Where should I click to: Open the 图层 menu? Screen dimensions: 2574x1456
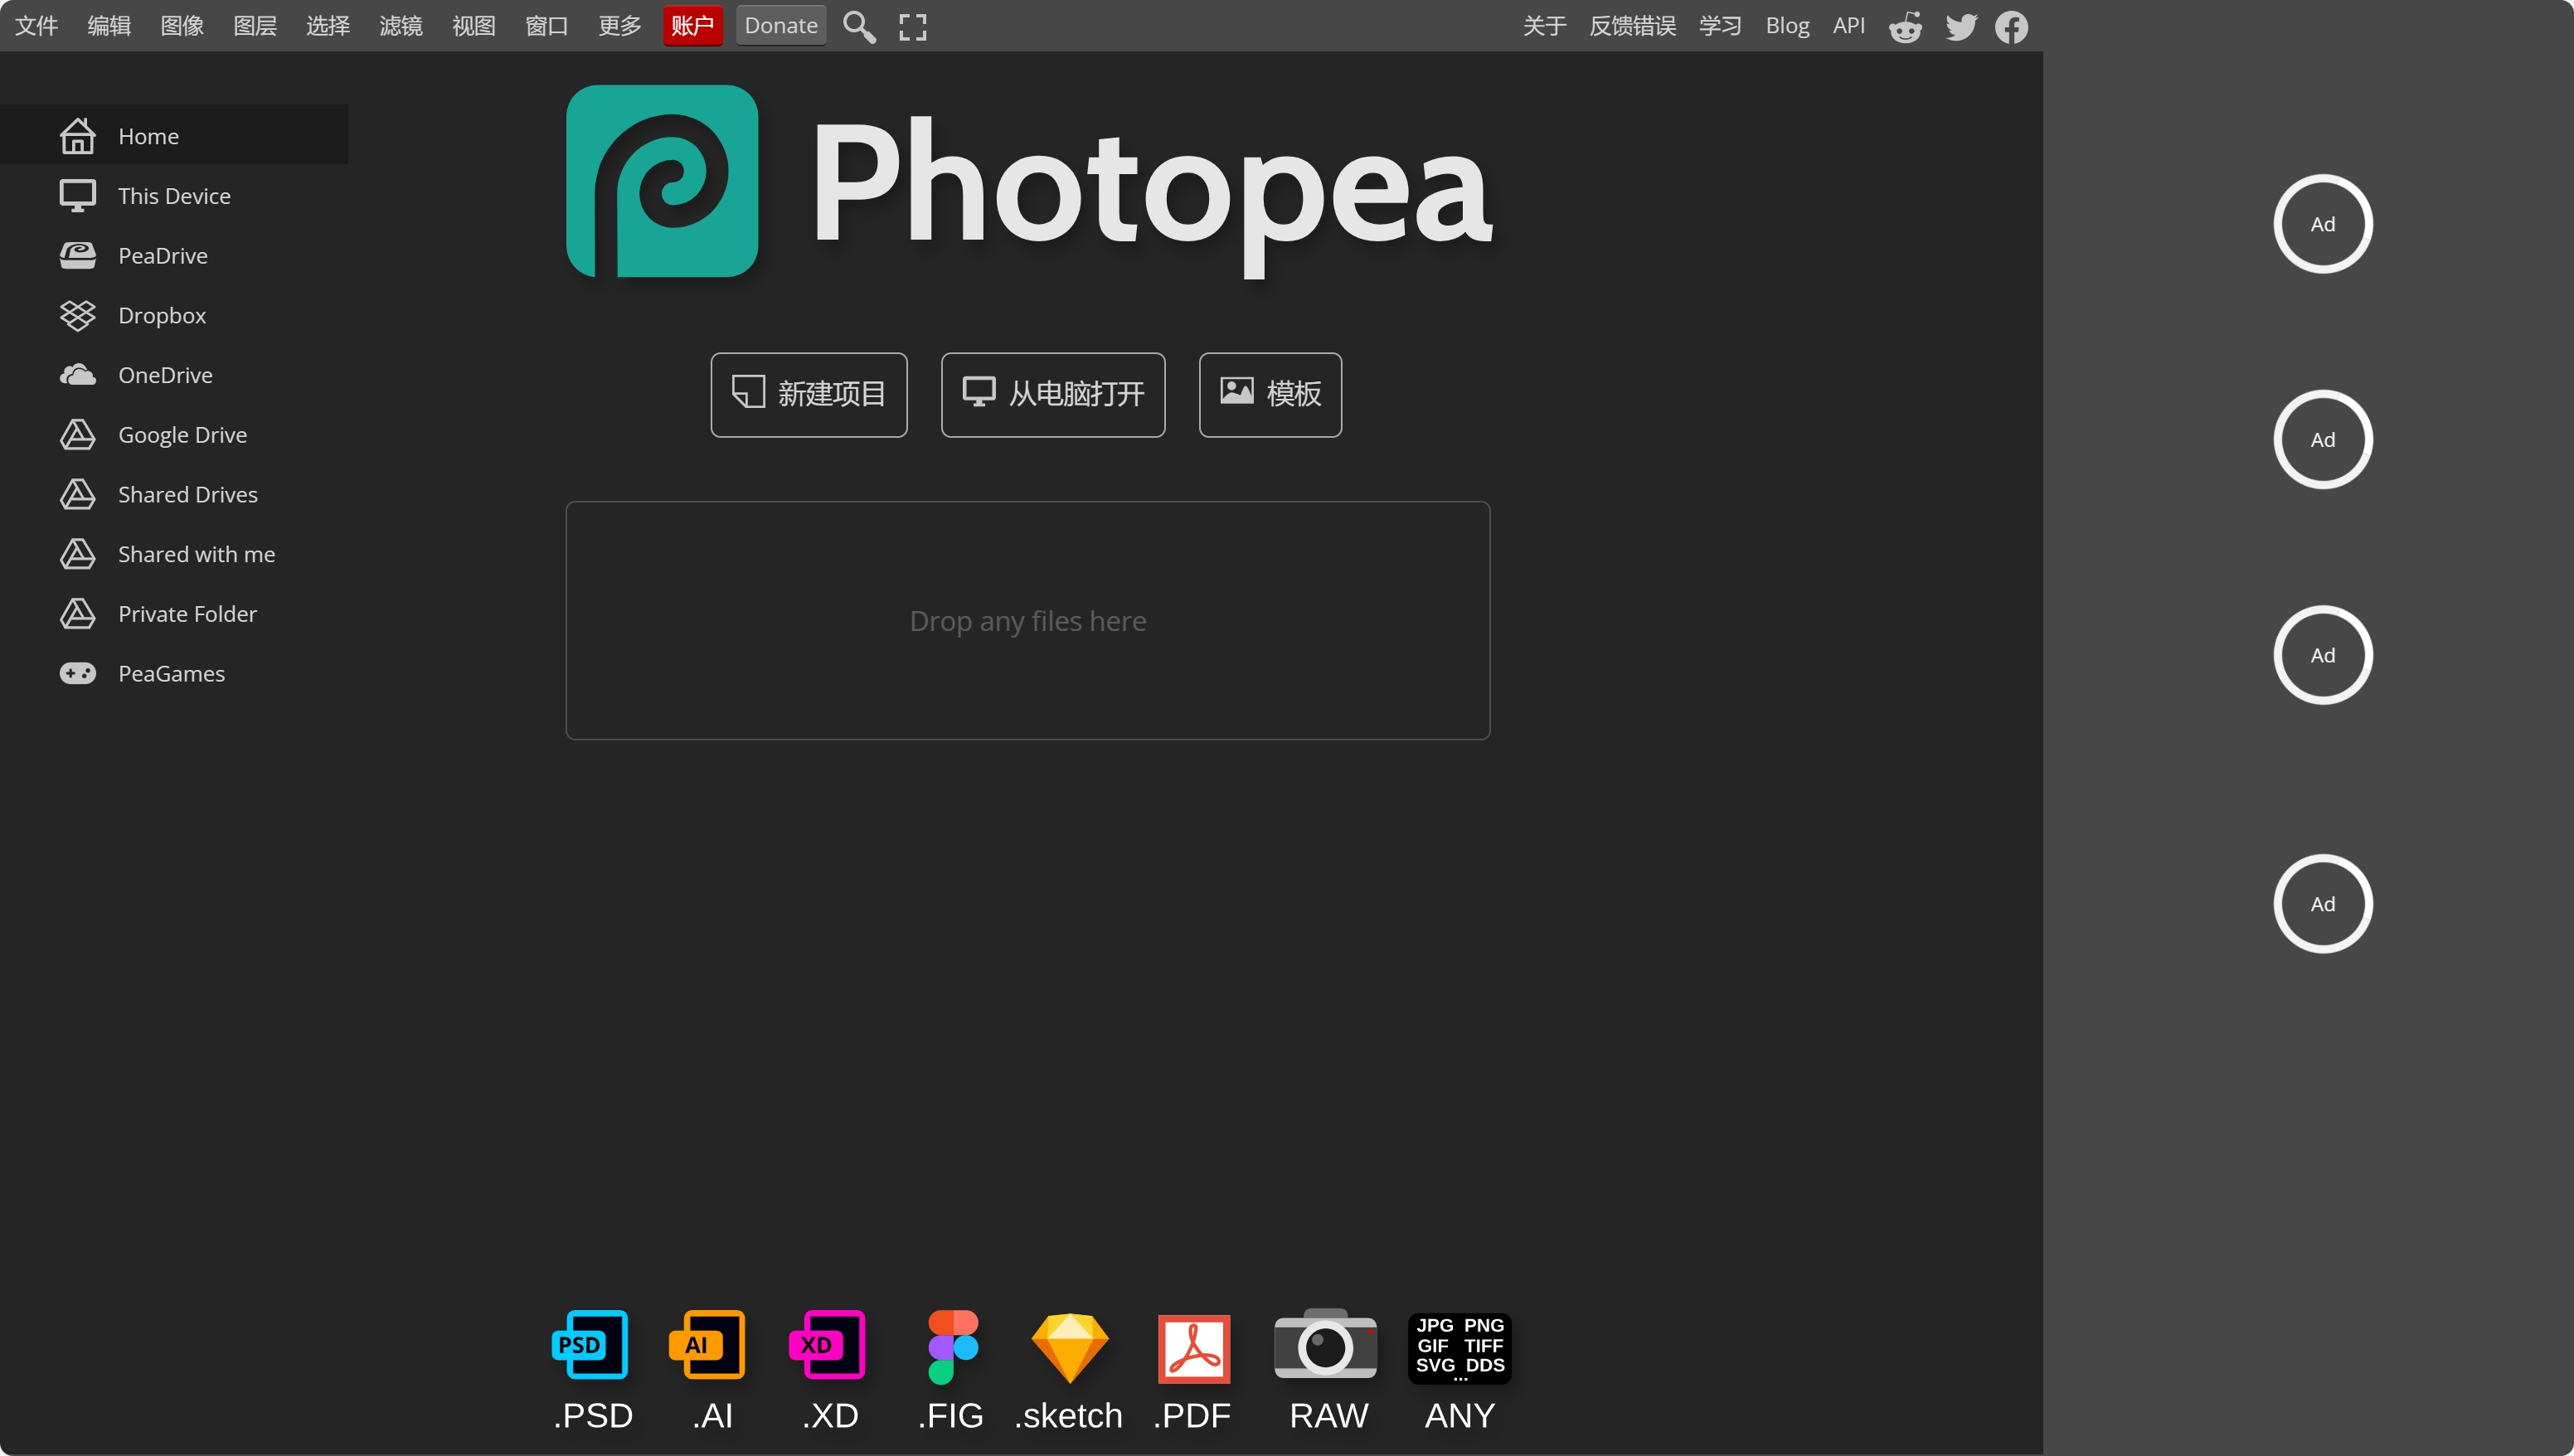click(x=255, y=26)
